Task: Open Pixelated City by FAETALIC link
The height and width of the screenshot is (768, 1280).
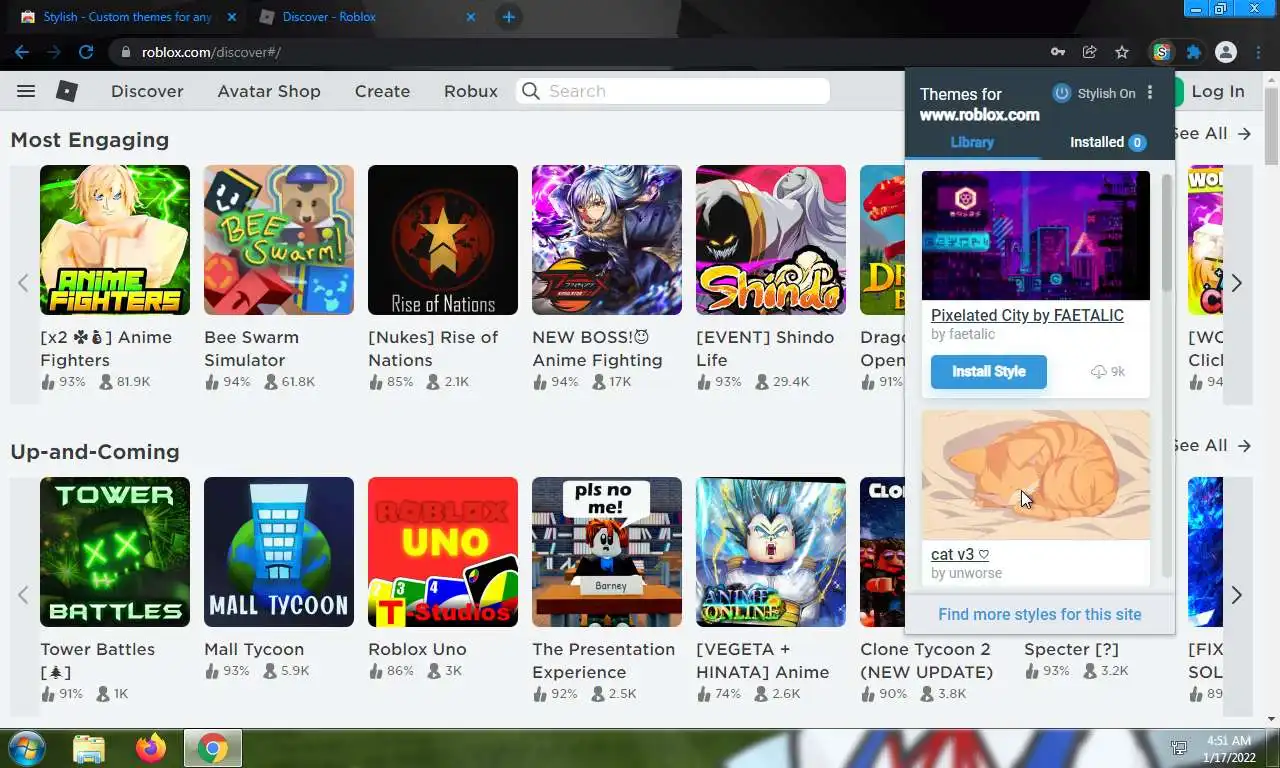Action: pyautogui.click(x=1027, y=315)
